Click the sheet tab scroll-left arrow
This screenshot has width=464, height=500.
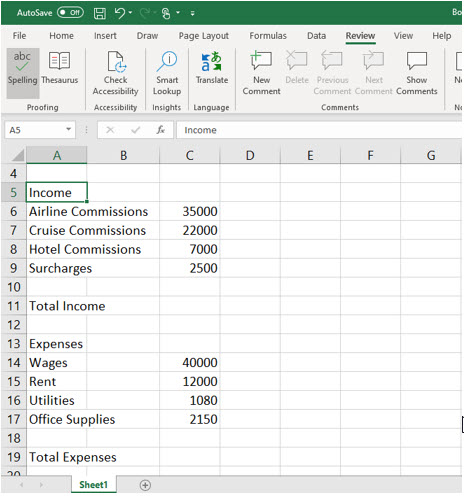21,485
